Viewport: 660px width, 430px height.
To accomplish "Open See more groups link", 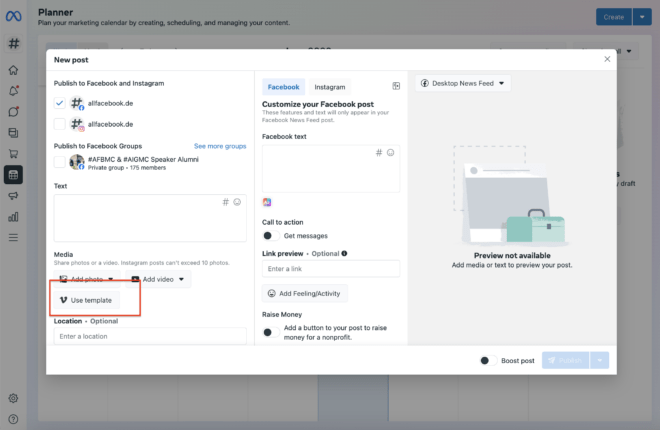I will [220, 146].
